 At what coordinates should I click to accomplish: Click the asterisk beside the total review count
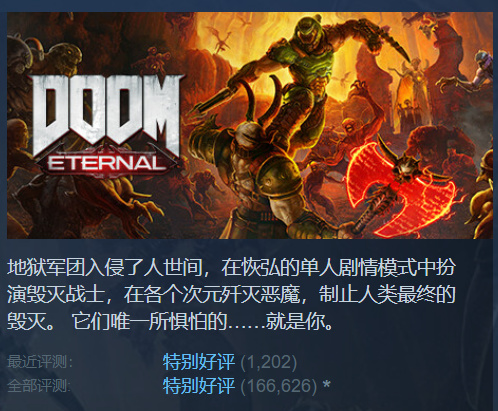pyautogui.click(x=327, y=386)
